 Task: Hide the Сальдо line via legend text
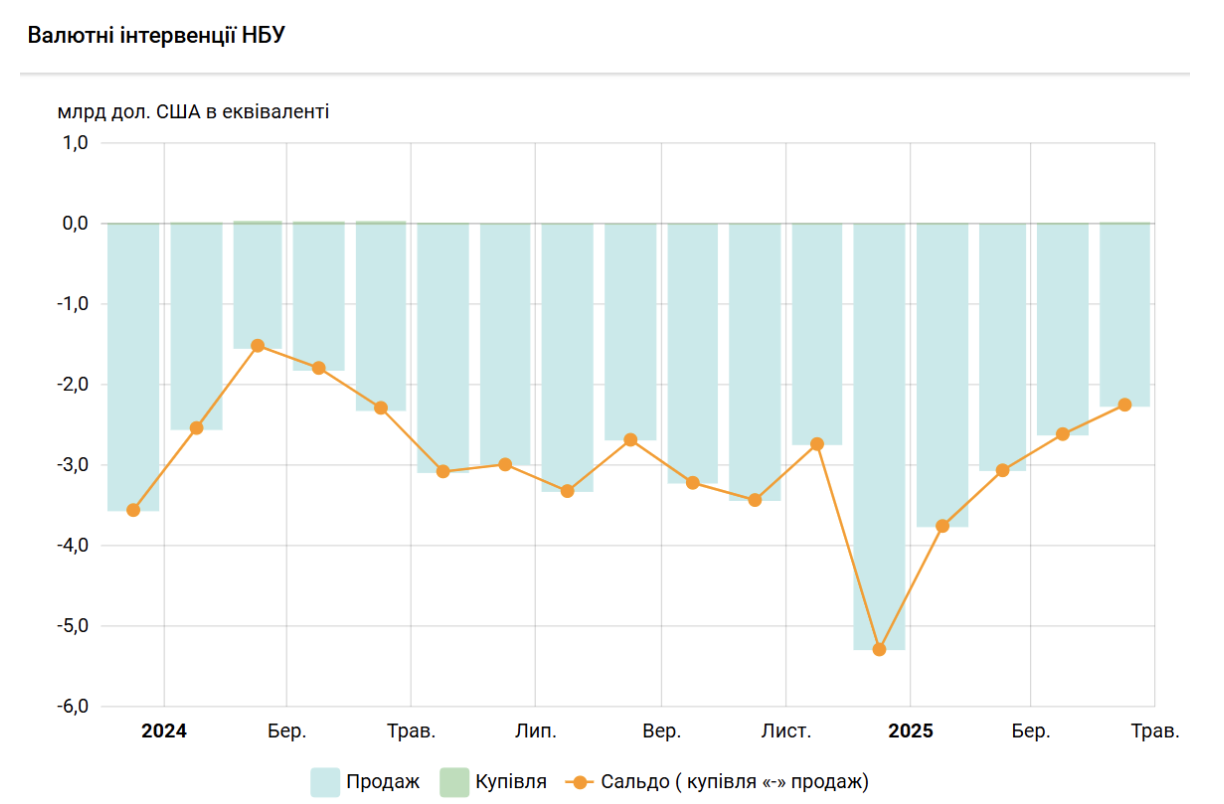(x=735, y=782)
